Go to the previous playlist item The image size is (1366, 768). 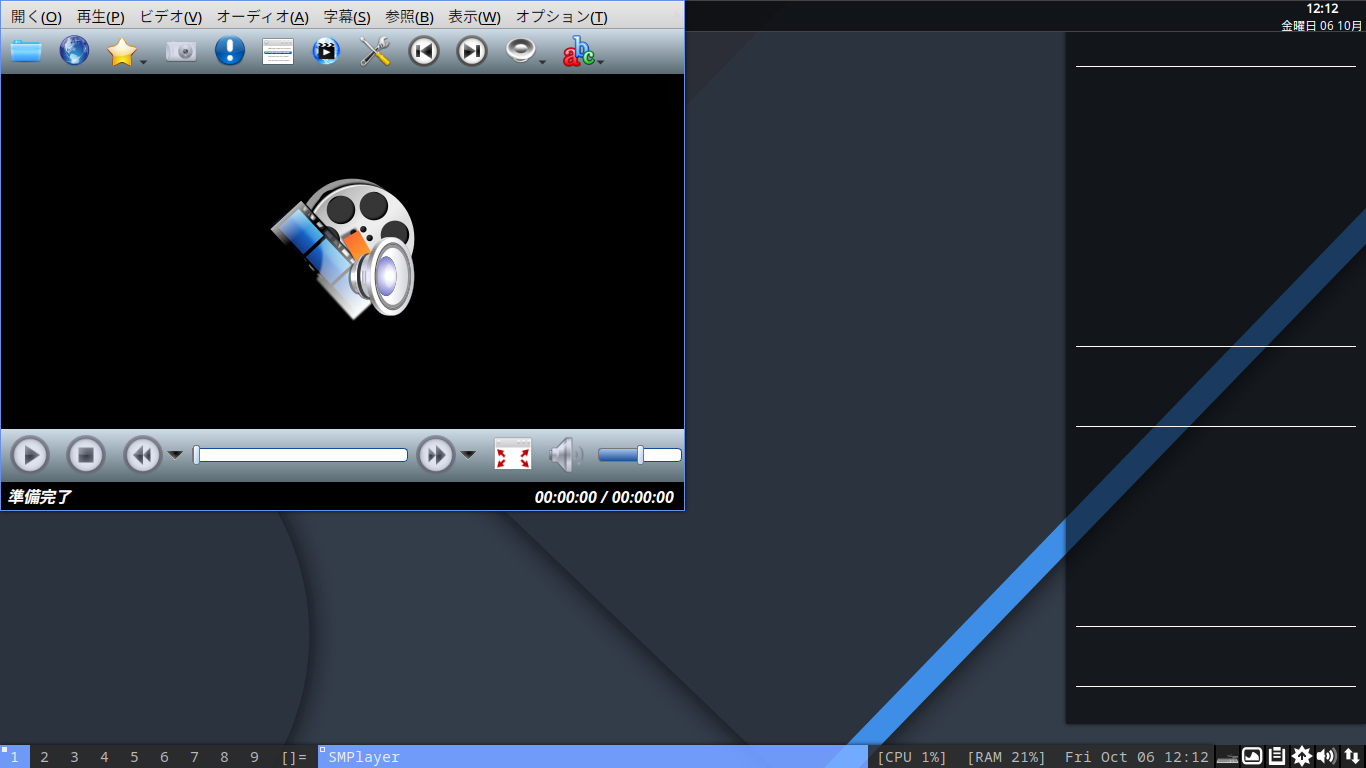click(424, 51)
